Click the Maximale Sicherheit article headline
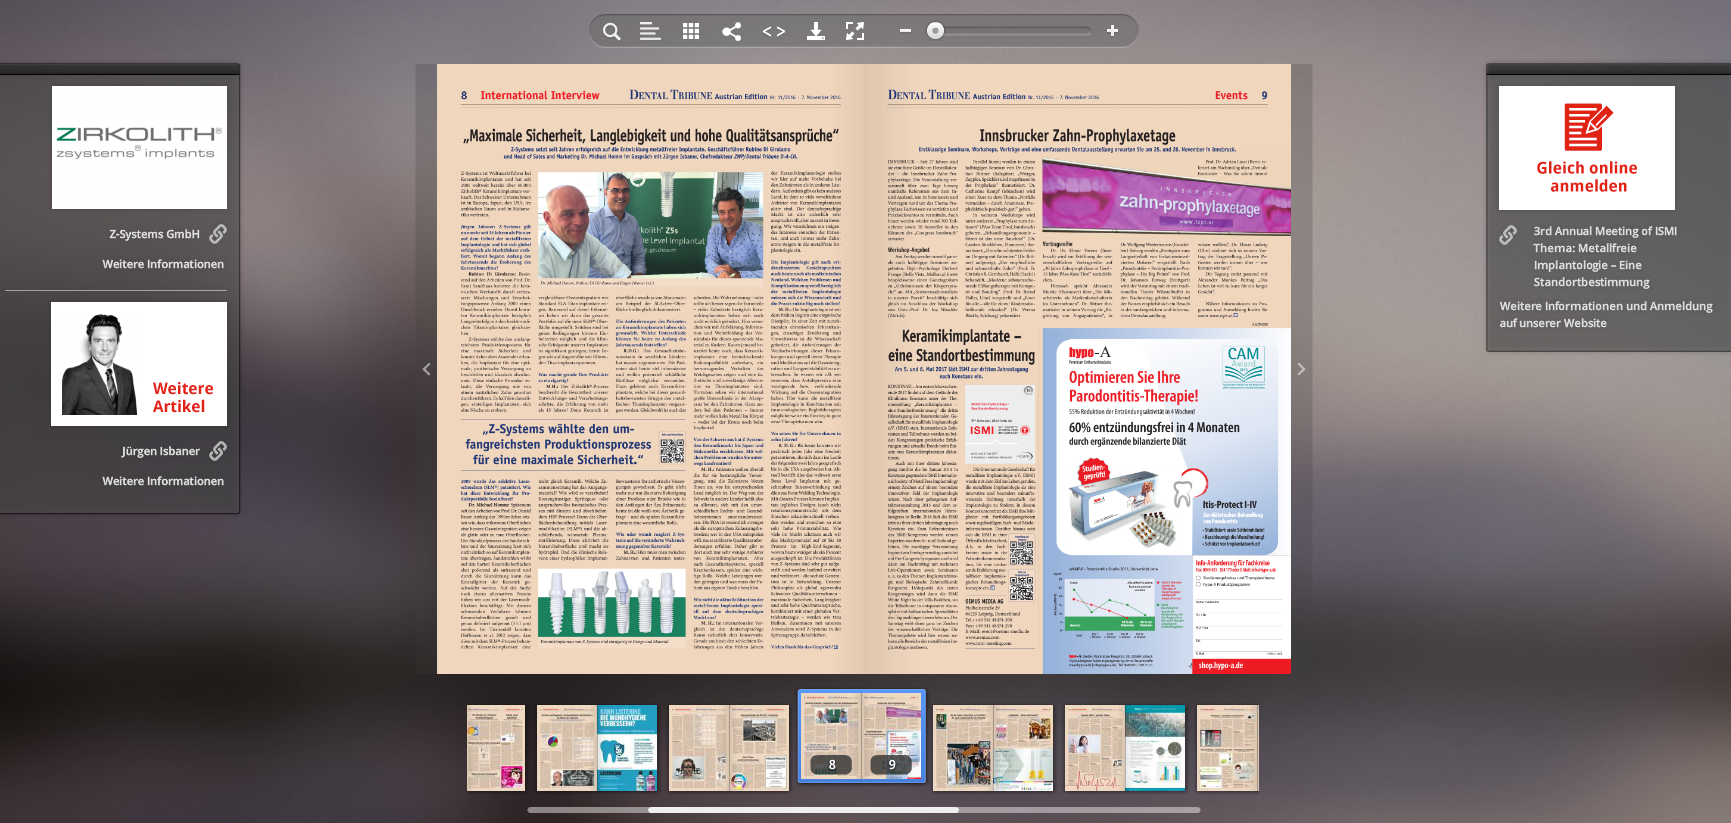This screenshot has height=823, width=1731. tap(650, 136)
